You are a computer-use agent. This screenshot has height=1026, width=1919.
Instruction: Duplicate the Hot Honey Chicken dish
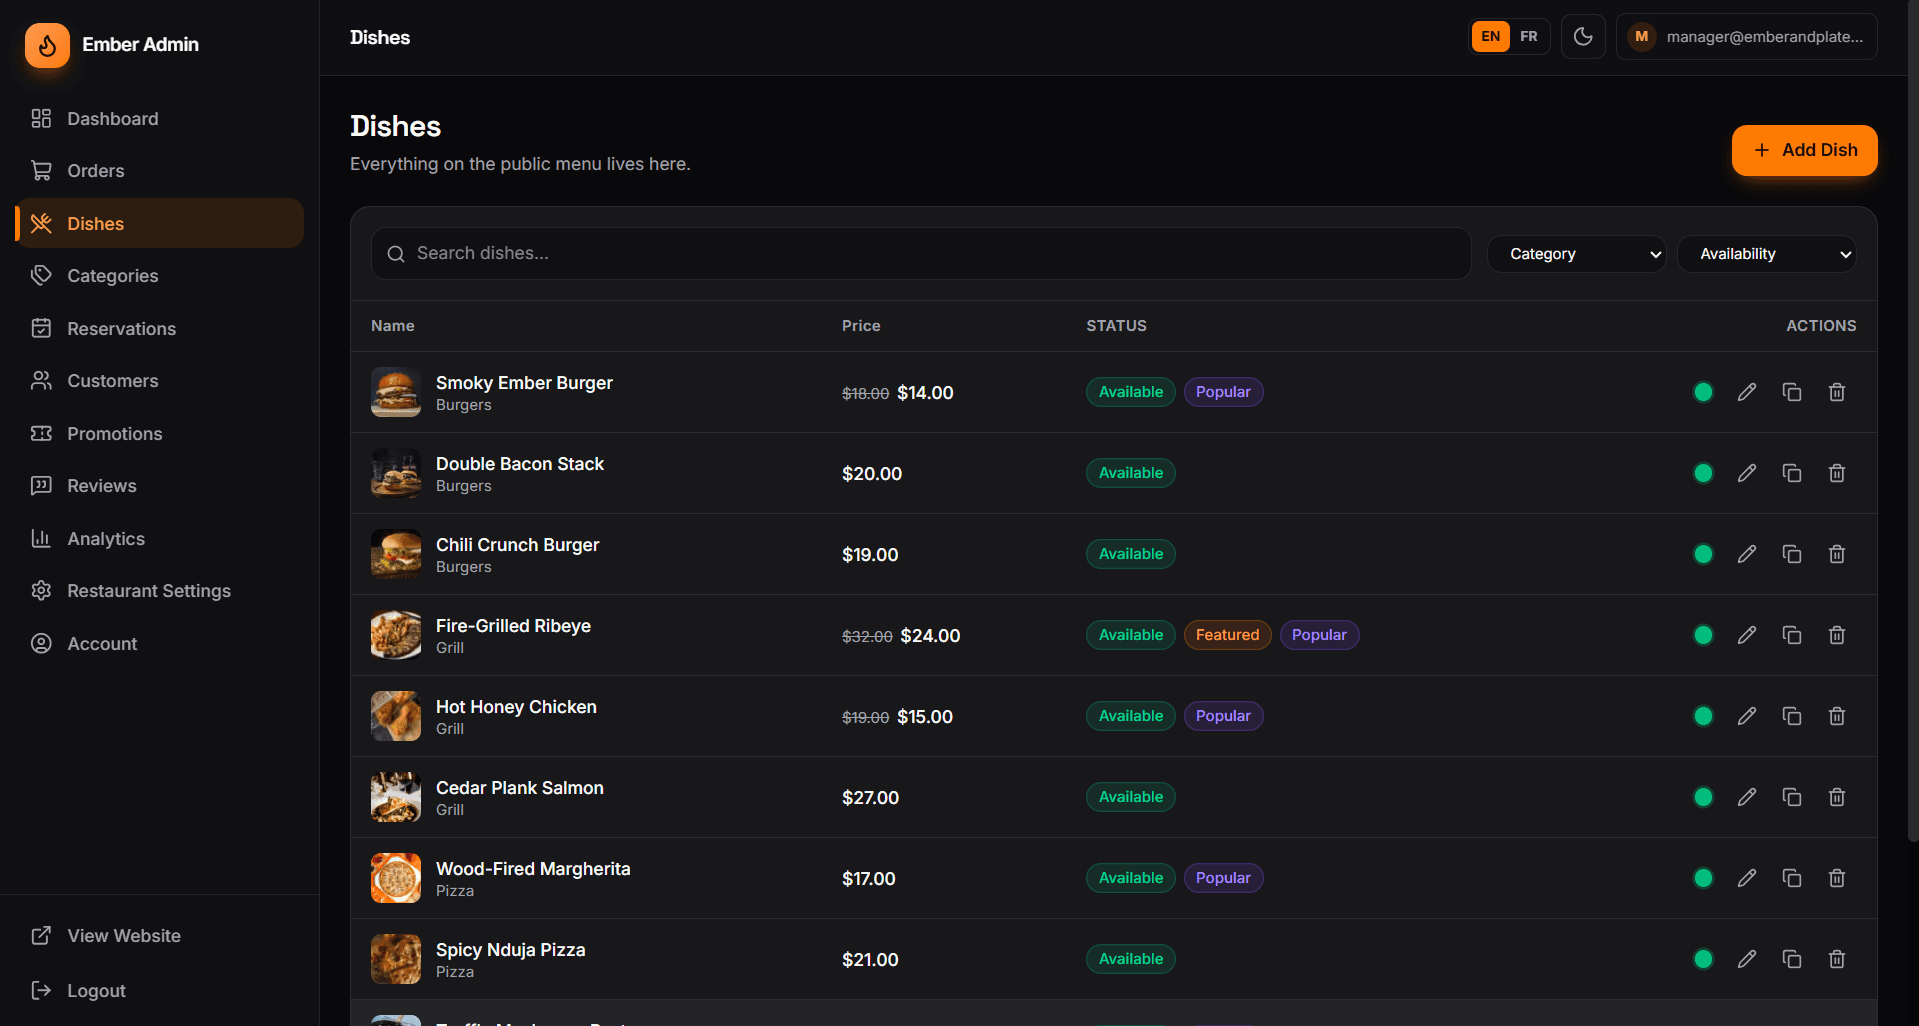[1792, 716]
